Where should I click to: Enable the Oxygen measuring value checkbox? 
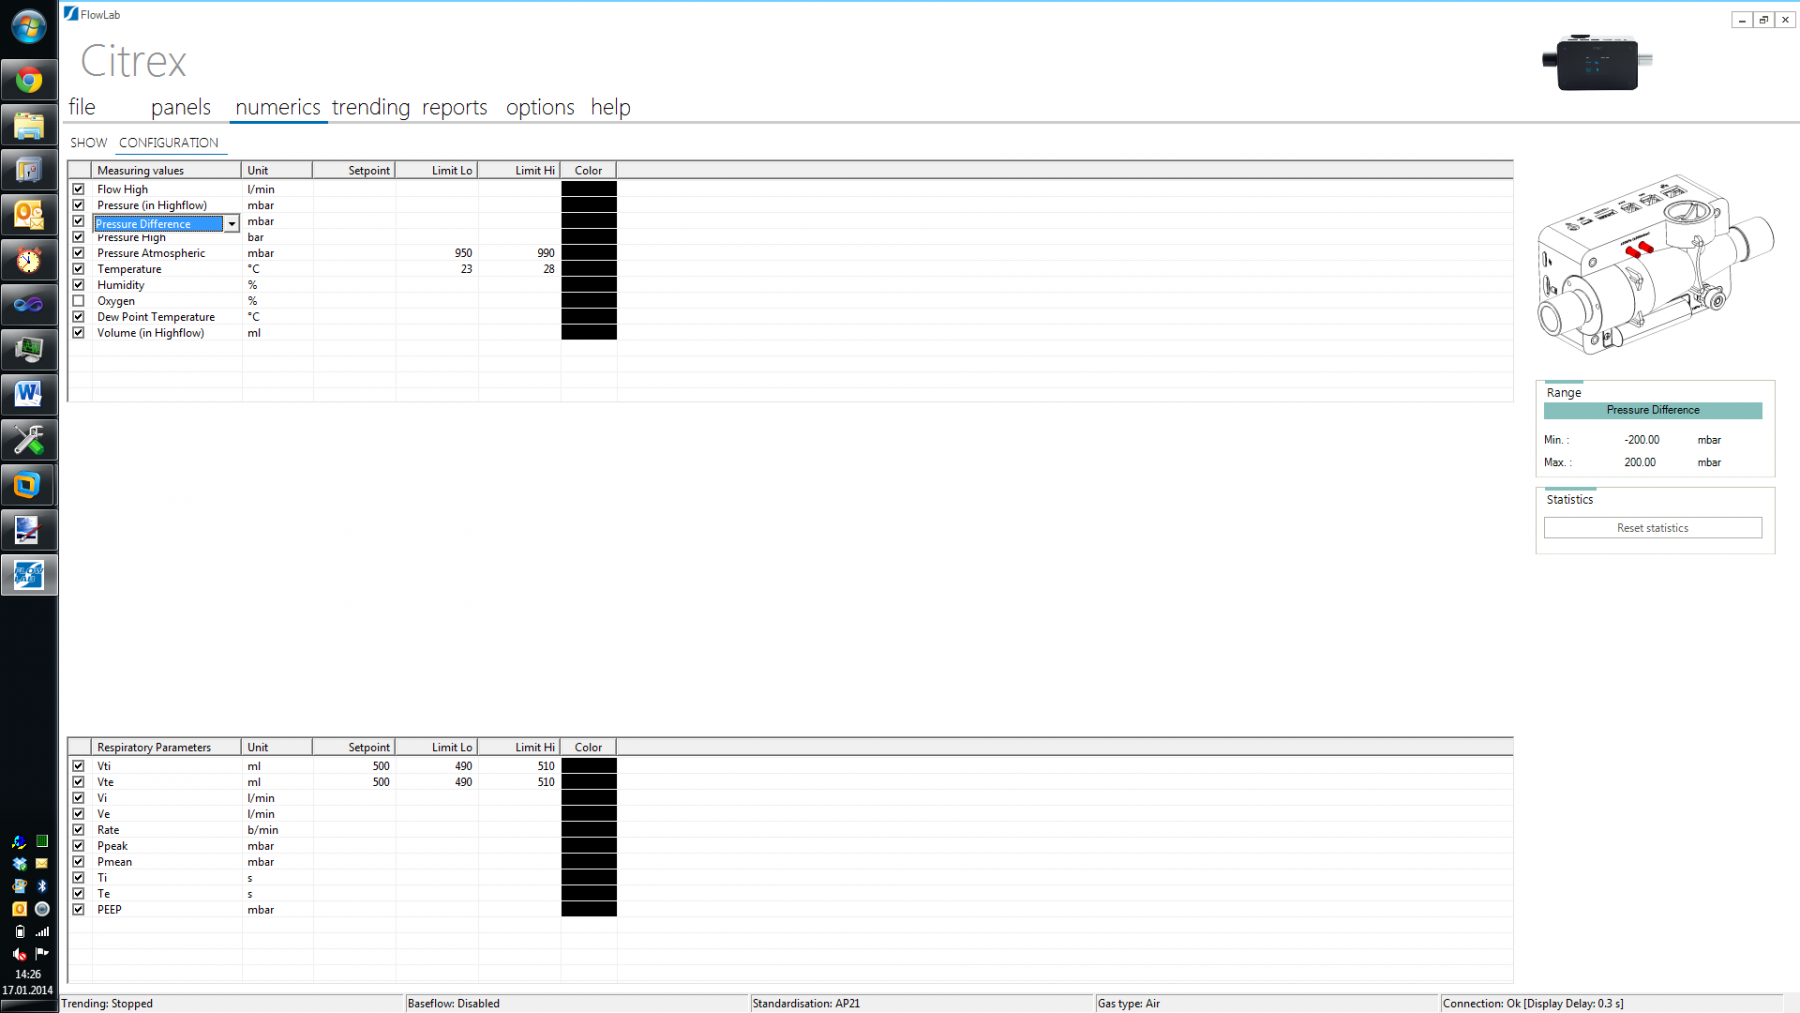point(78,300)
